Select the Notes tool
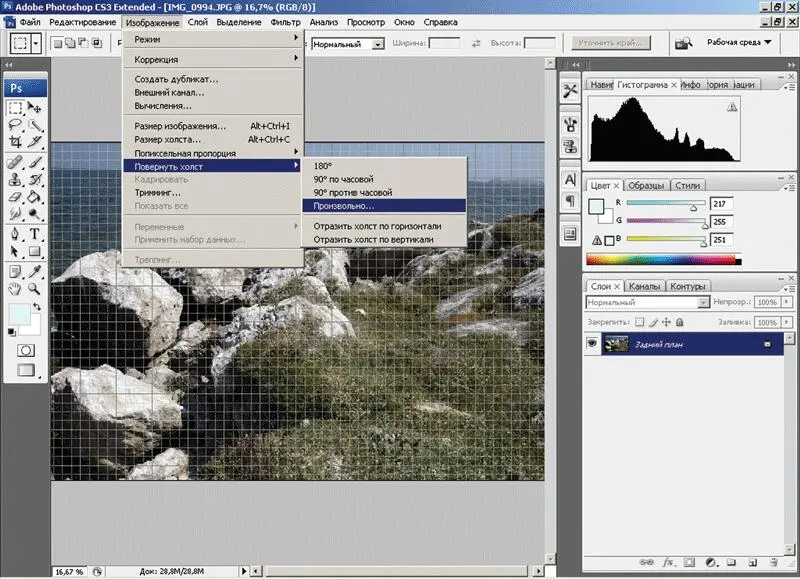Image resolution: width=800 pixels, height=580 pixels. tap(15, 272)
